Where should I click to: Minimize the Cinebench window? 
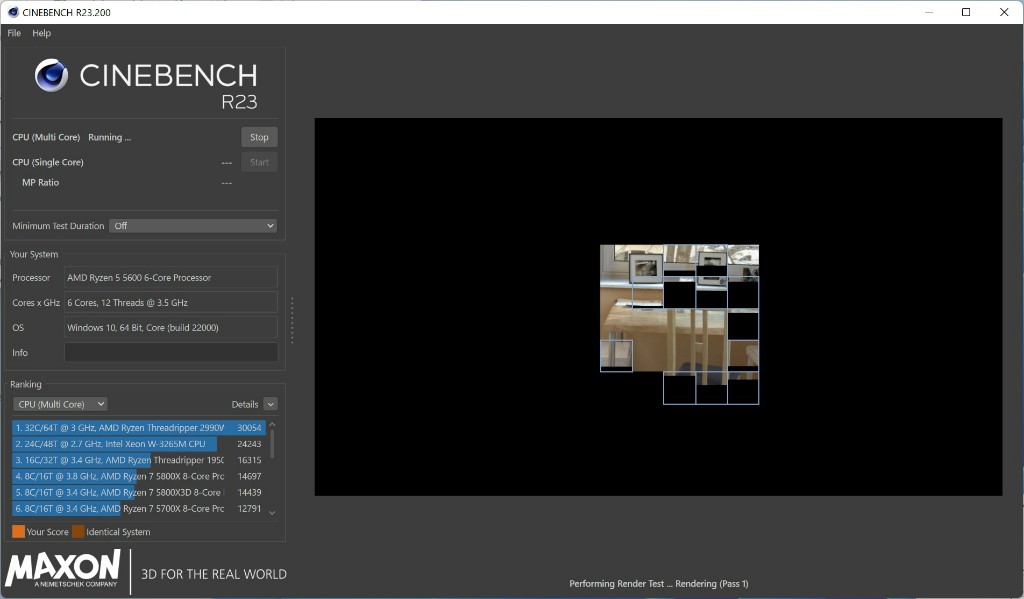tap(928, 12)
